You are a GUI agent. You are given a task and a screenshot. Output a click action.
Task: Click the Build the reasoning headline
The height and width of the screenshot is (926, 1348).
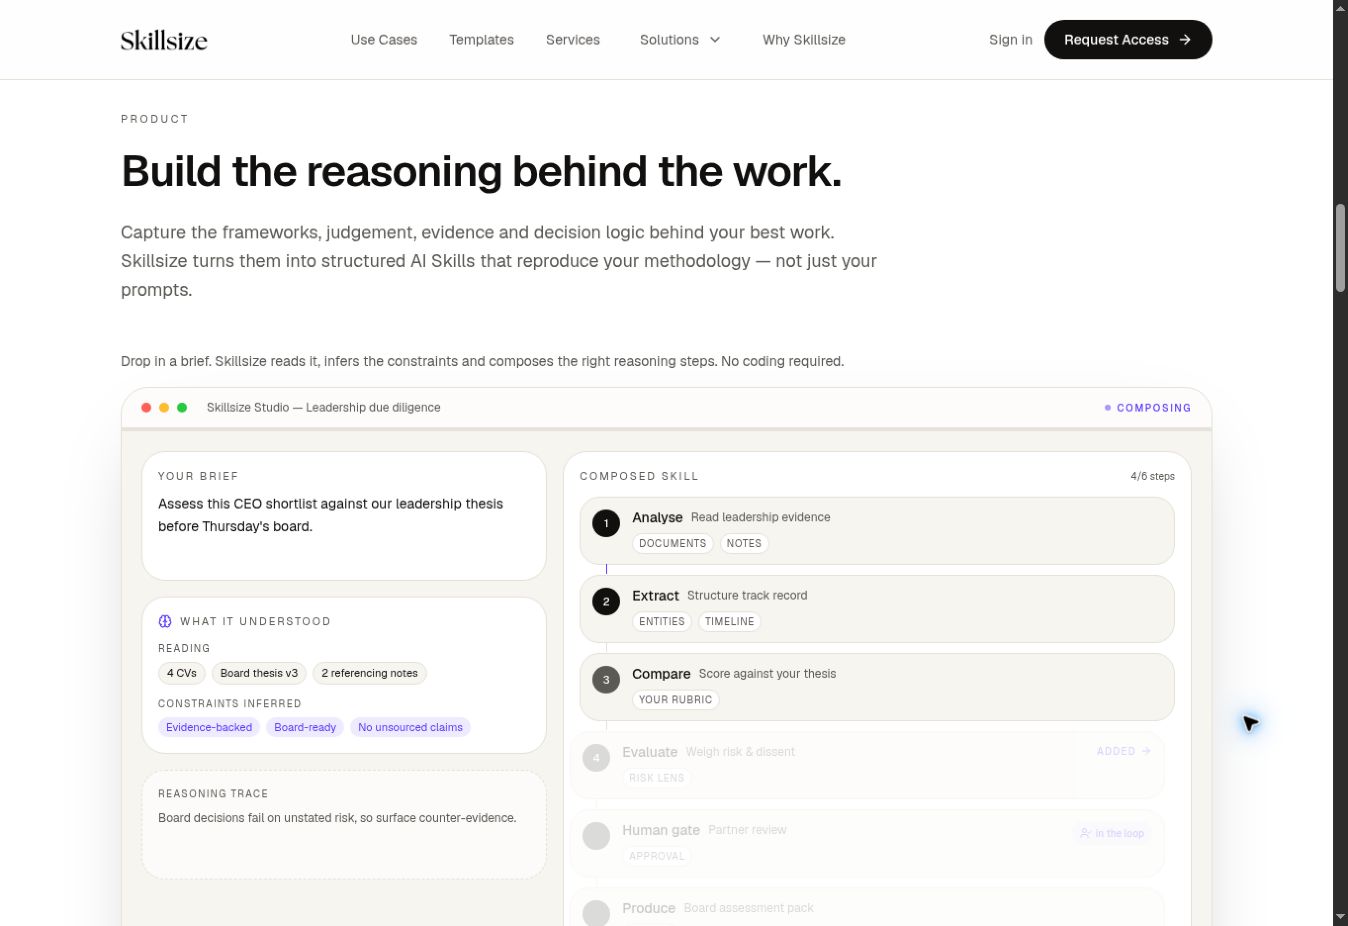click(x=481, y=171)
